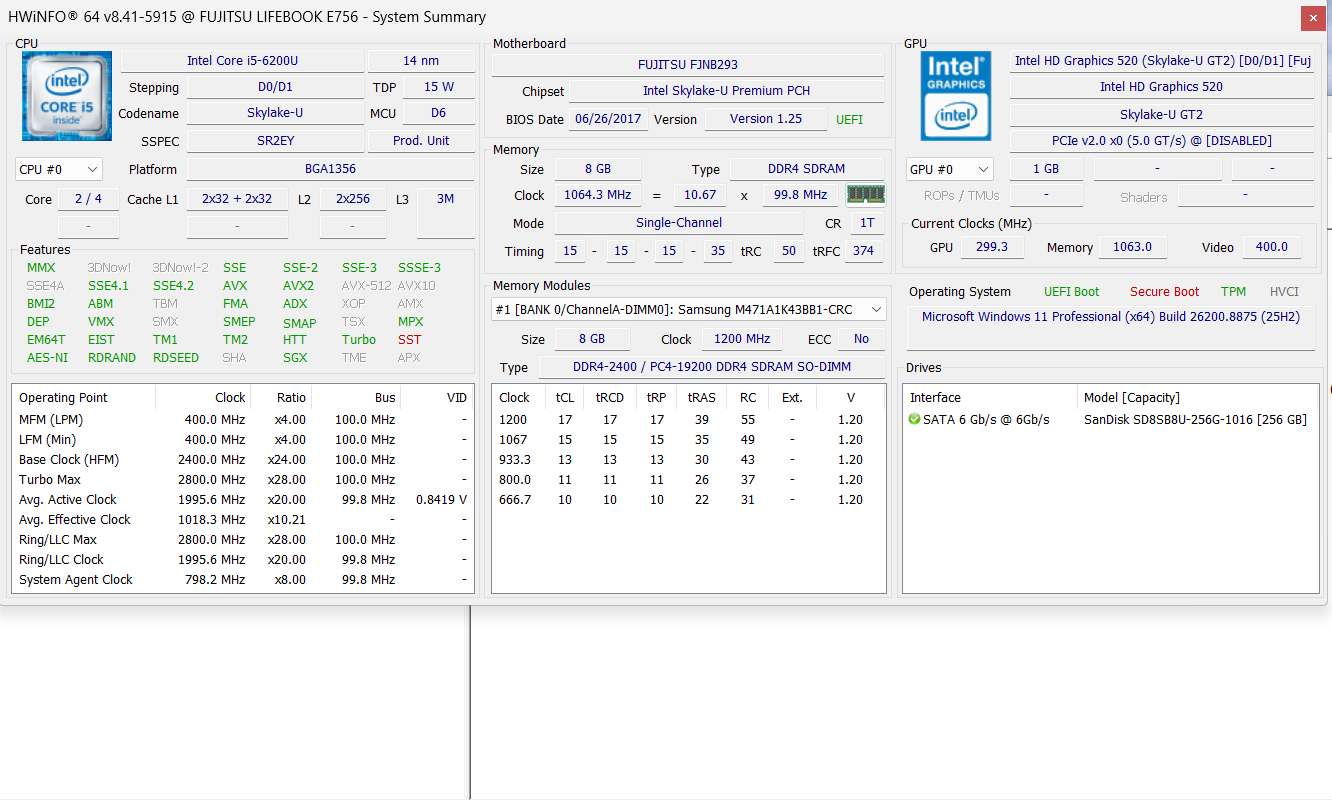Viewport: 1332px width, 800px height.
Task: Select the Avg. Effective Clock row
Action: point(242,520)
